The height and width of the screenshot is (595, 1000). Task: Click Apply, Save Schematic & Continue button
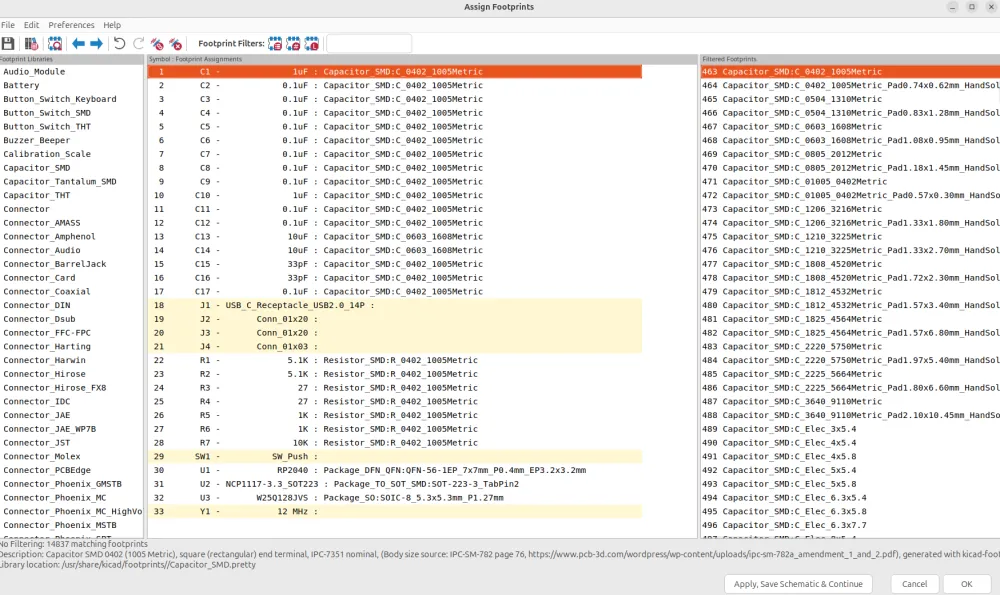click(797, 584)
